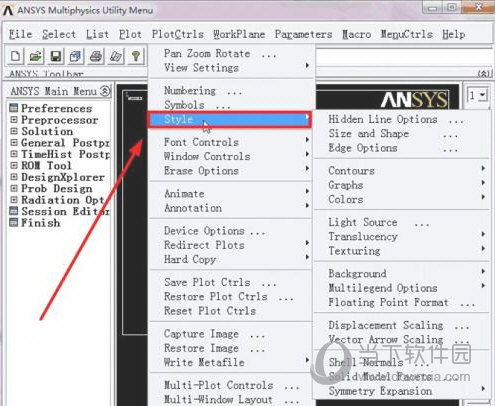This screenshot has height=406, width=495.
Task: Open the Parameters menu
Action: pyautogui.click(x=303, y=34)
